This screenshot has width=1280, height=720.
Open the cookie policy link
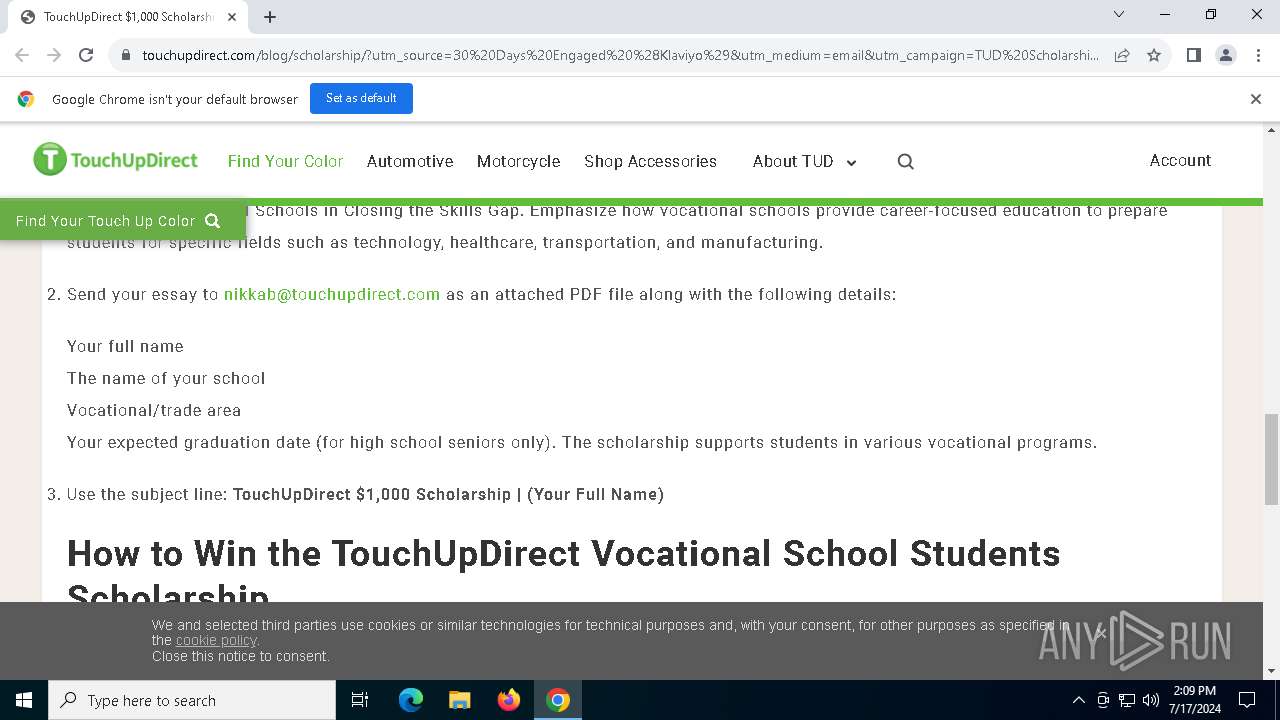click(x=216, y=640)
